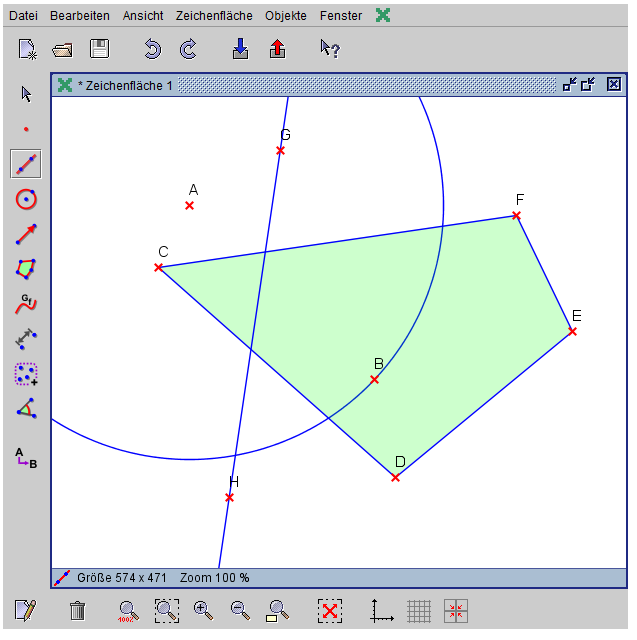Select the vector arrow tool

click(x=26, y=234)
